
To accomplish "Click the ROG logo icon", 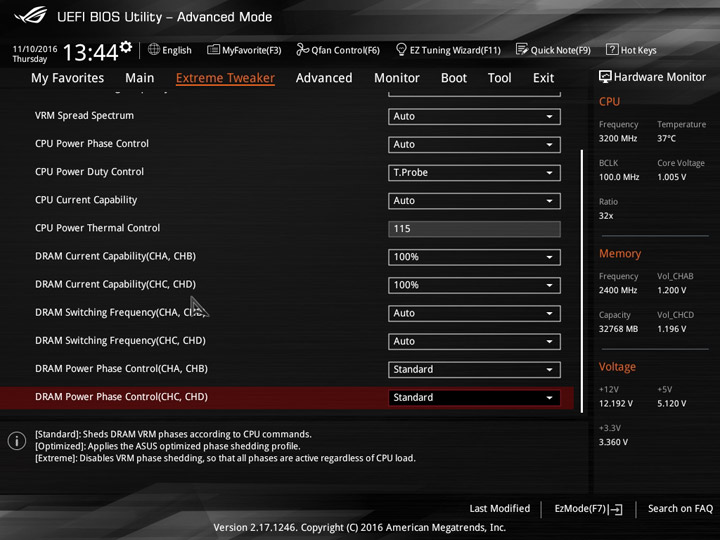I will [x=30, y=15].
